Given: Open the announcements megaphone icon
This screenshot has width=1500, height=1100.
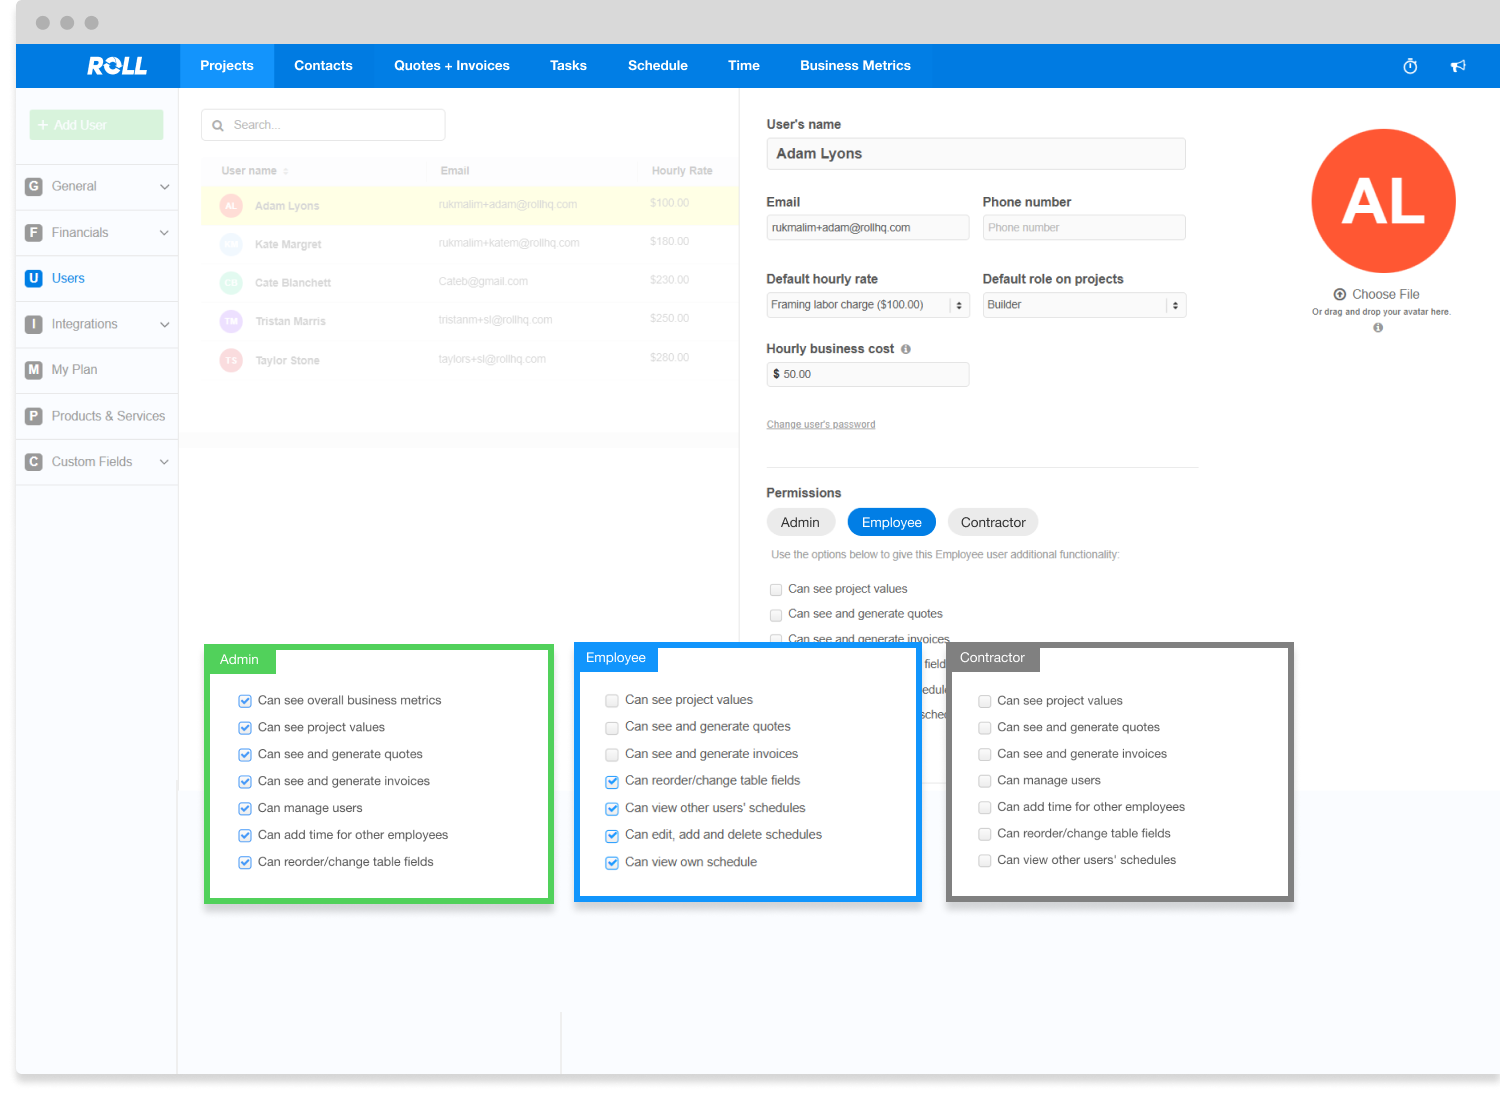Looking at the screenshot, I should coord(1458,66).
